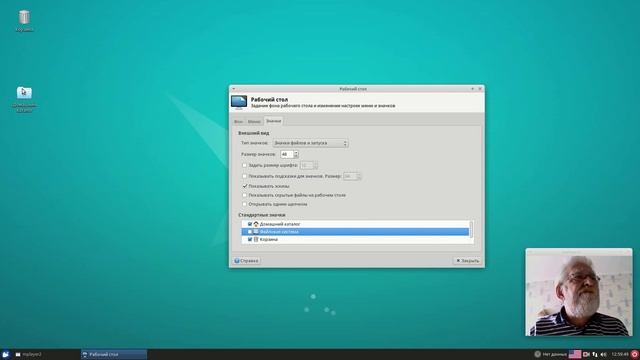This screenshot has width=640, height=360.
Task: Toggle the Показывать эскизы checkbox
Action: point(244,186)
